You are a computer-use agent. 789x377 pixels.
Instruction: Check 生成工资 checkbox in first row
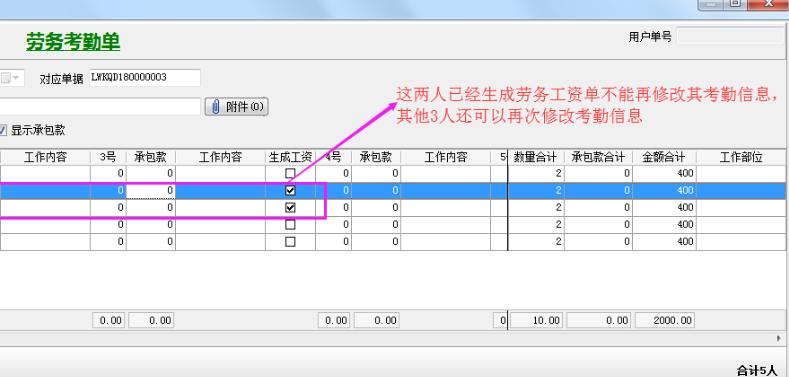[290, 174]
